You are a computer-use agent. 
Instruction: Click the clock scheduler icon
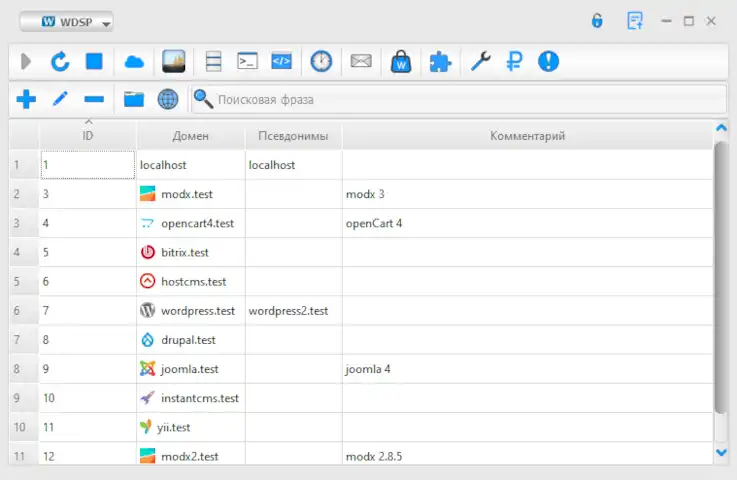click(x=321, y=62)
